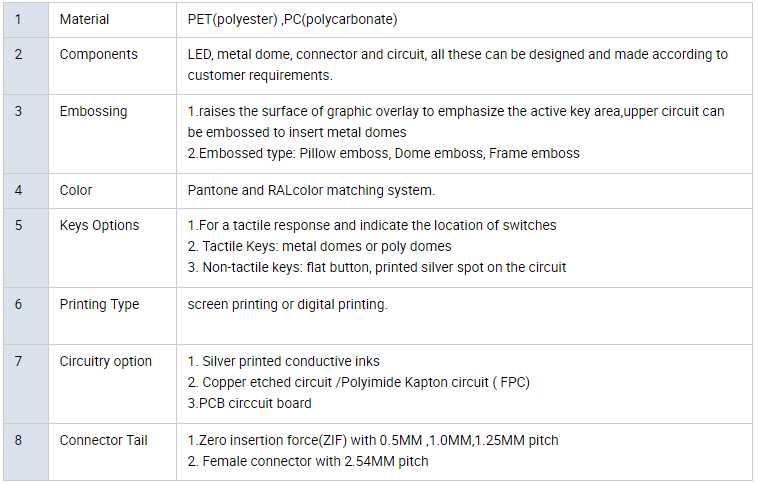Screen dimensions: 758x483
Task: Click the Non-tactile keys flat button line
Action: [x=377, y=267]
